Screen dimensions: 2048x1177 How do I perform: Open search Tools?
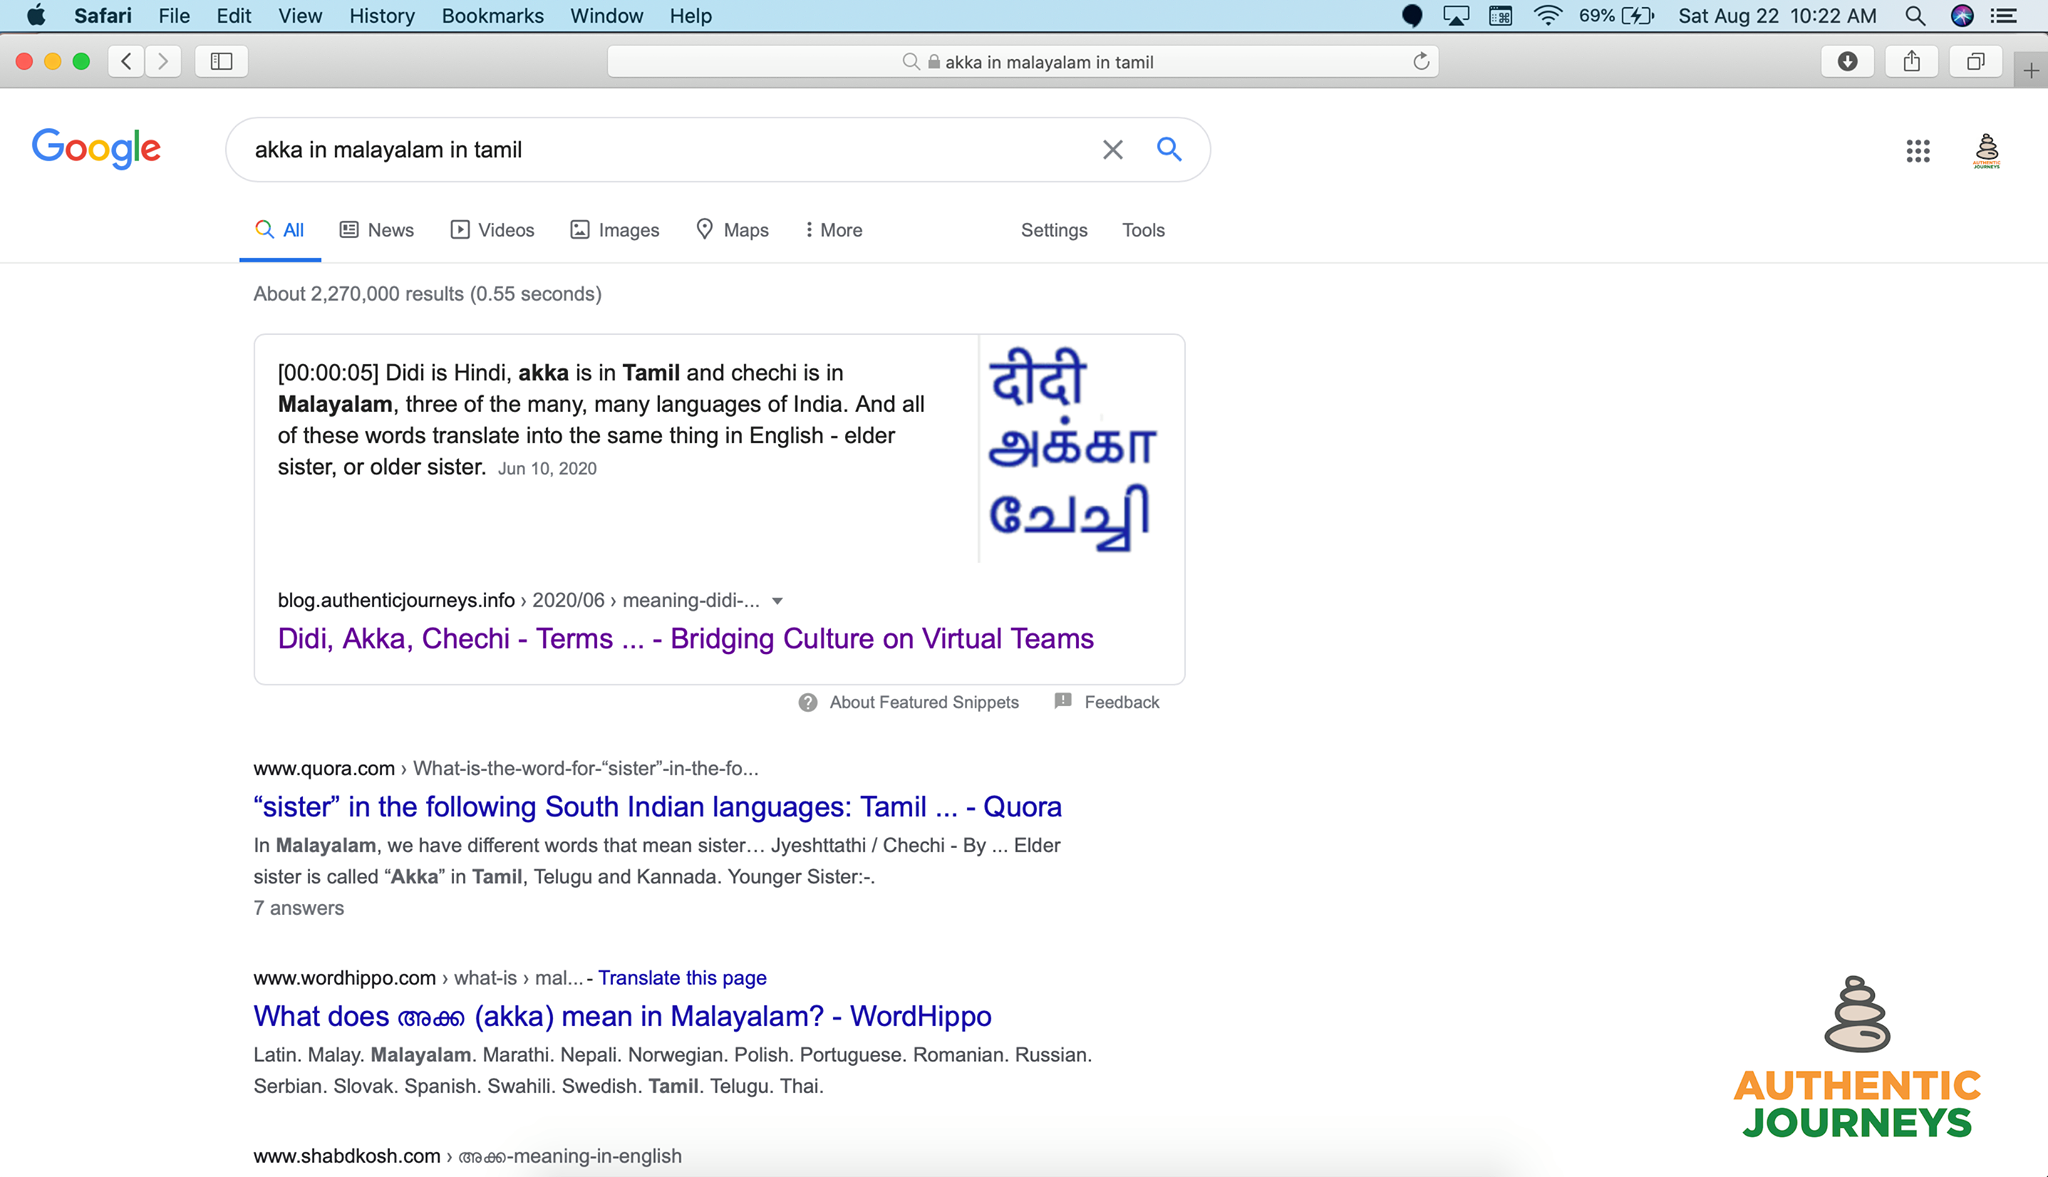(1143, 230)
